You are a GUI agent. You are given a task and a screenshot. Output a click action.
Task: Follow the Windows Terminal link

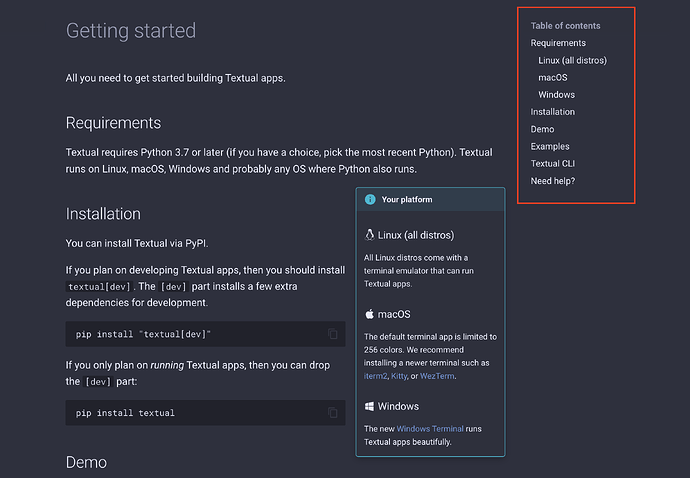[430, 429]
